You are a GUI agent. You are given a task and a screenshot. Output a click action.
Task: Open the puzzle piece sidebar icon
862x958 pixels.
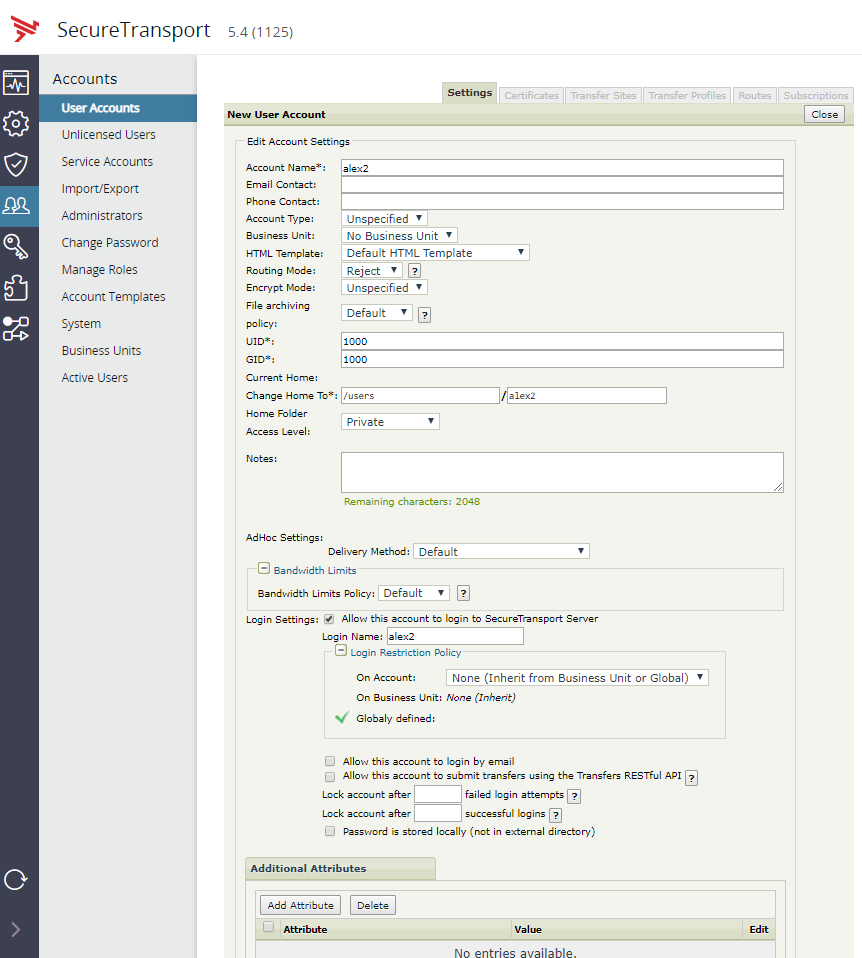(x=16, y=288)
